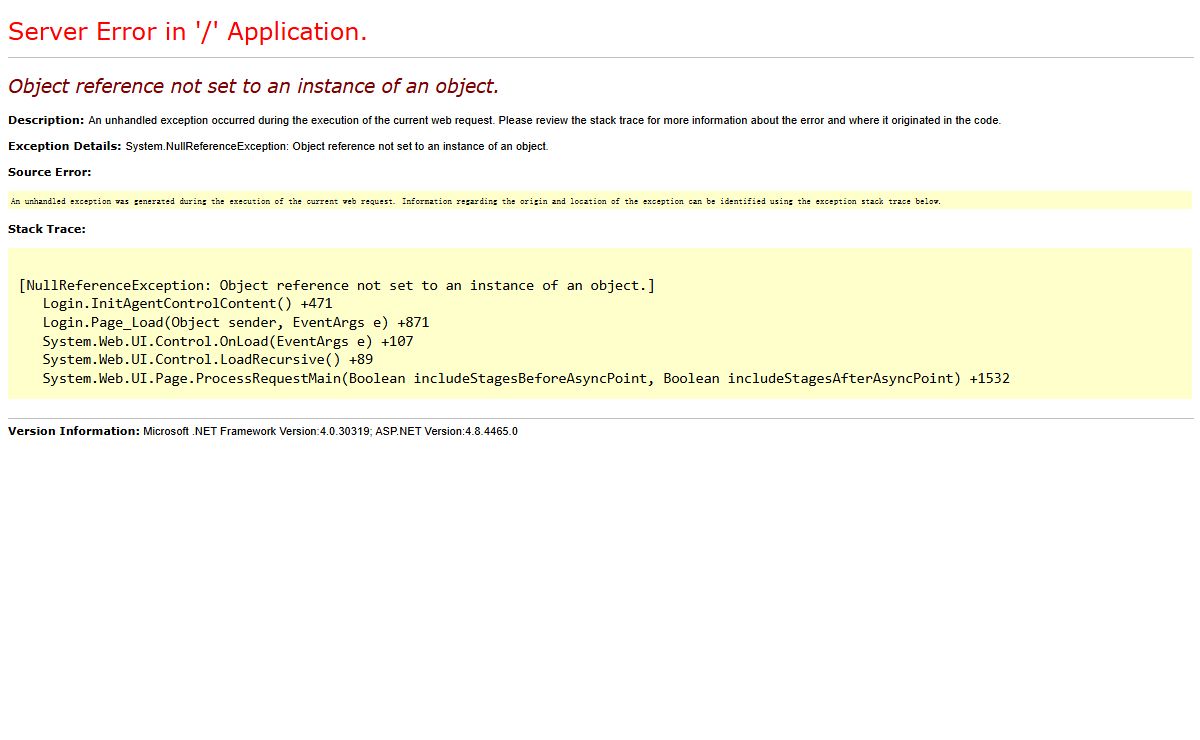The width and height of the screenshot is (1200, 740).
Task: Click the "Description:" label
Action: coord(46,120)
